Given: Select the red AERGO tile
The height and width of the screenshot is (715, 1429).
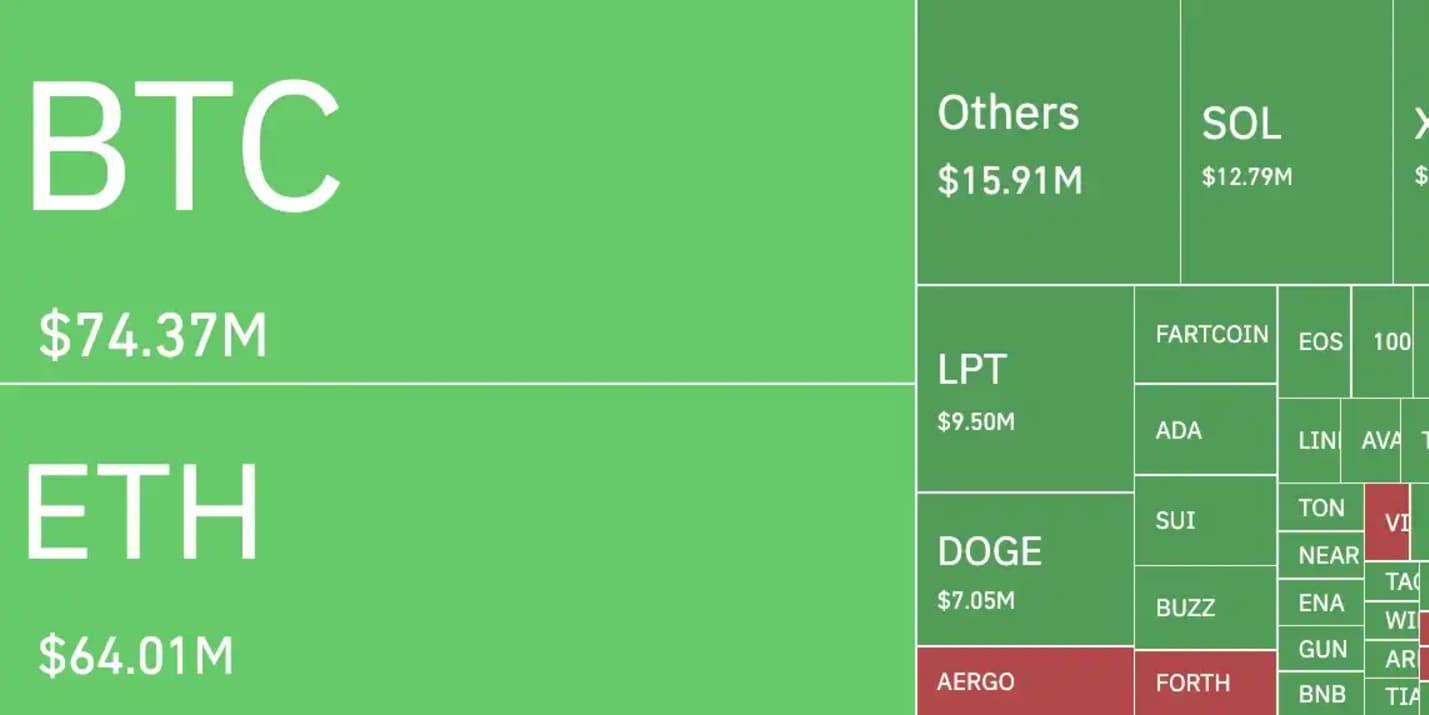Looking at the screenshot, I should [1025, 681].
